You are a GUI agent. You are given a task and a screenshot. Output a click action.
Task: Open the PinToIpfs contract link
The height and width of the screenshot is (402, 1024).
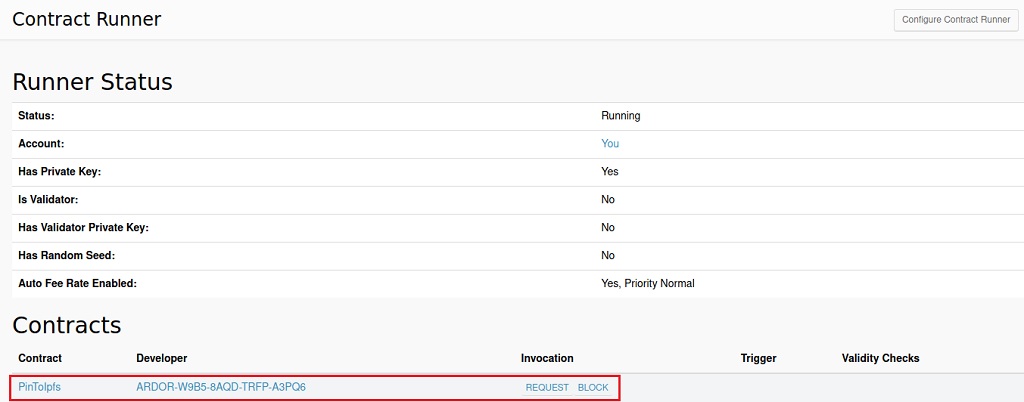click(40, 387)
